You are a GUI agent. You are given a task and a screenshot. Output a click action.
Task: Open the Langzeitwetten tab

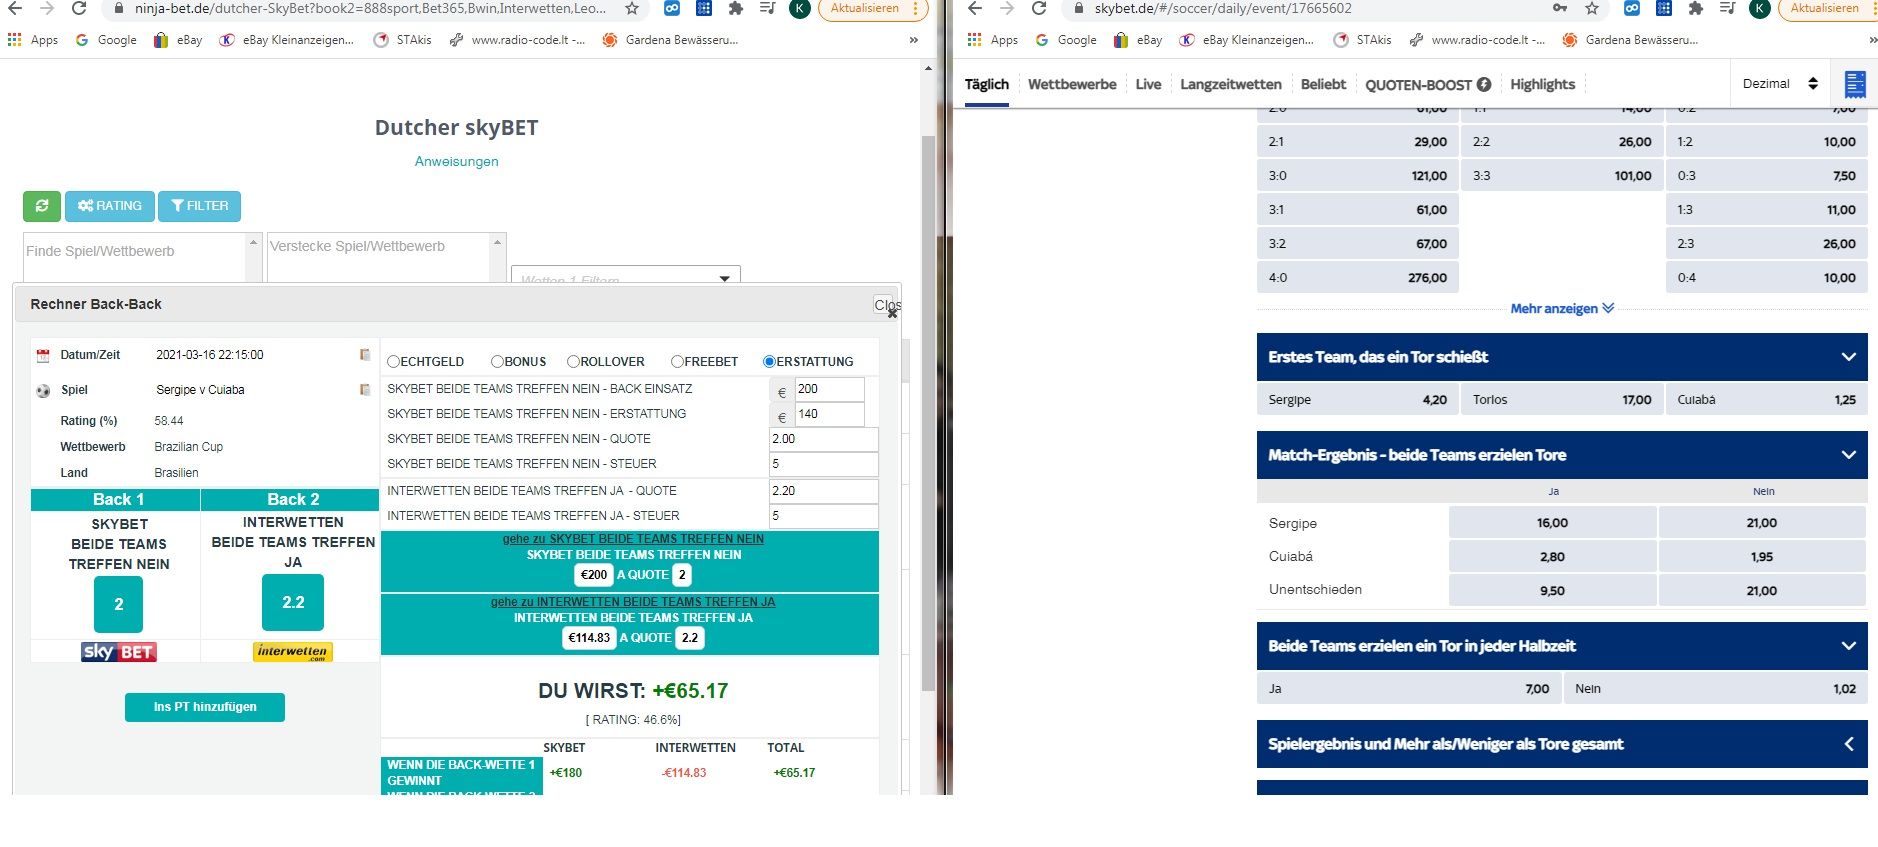(x=1231, y=84)
